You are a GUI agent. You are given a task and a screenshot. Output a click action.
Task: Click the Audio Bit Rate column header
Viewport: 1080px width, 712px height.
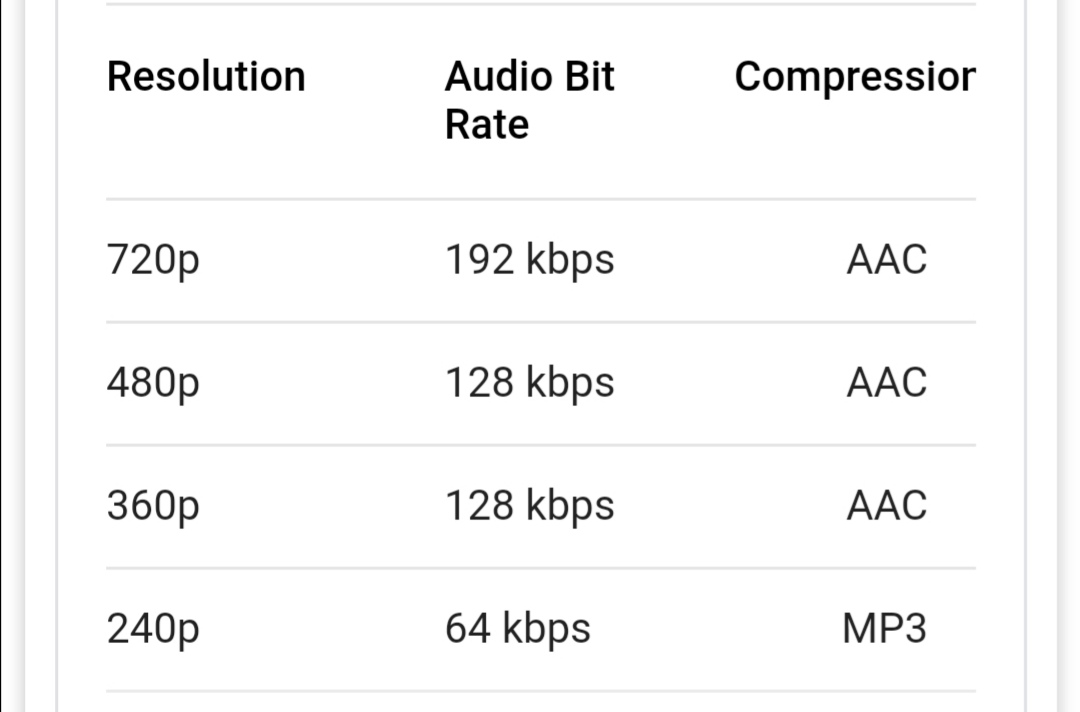529,100
